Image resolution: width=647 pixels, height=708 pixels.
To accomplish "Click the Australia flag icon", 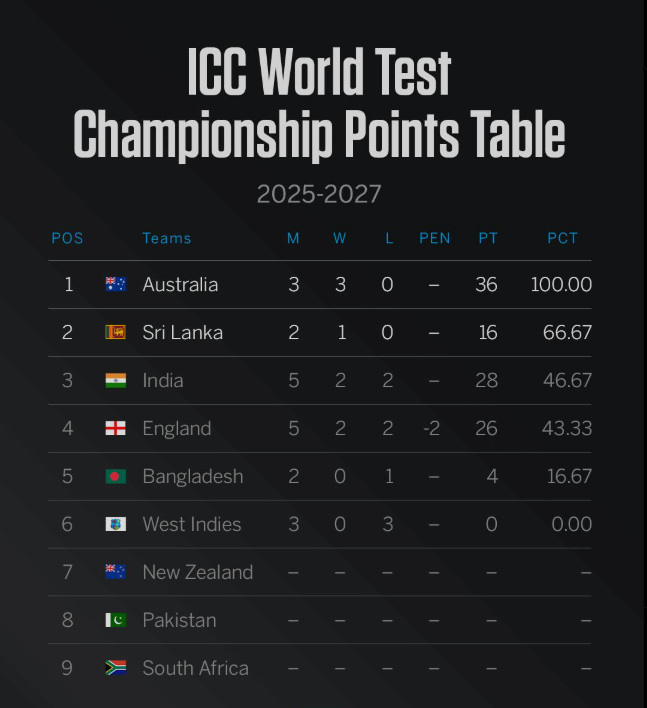I will click(x=116, y=284).
